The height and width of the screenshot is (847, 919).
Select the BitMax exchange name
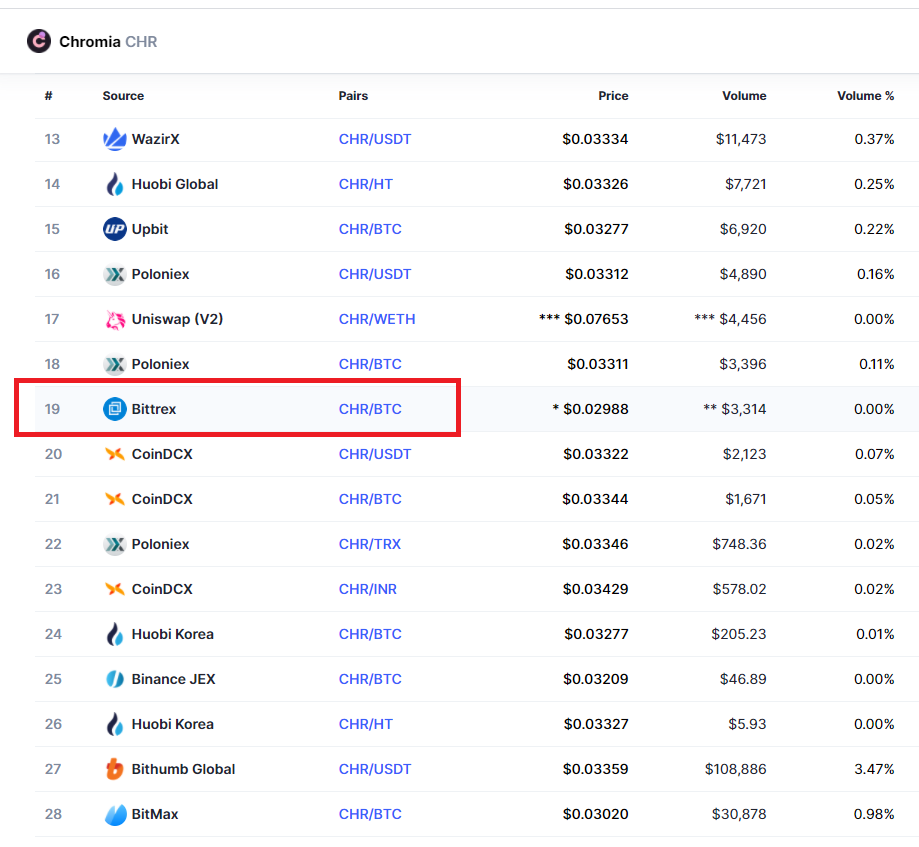pyautogui.click(x=155, y=814)
